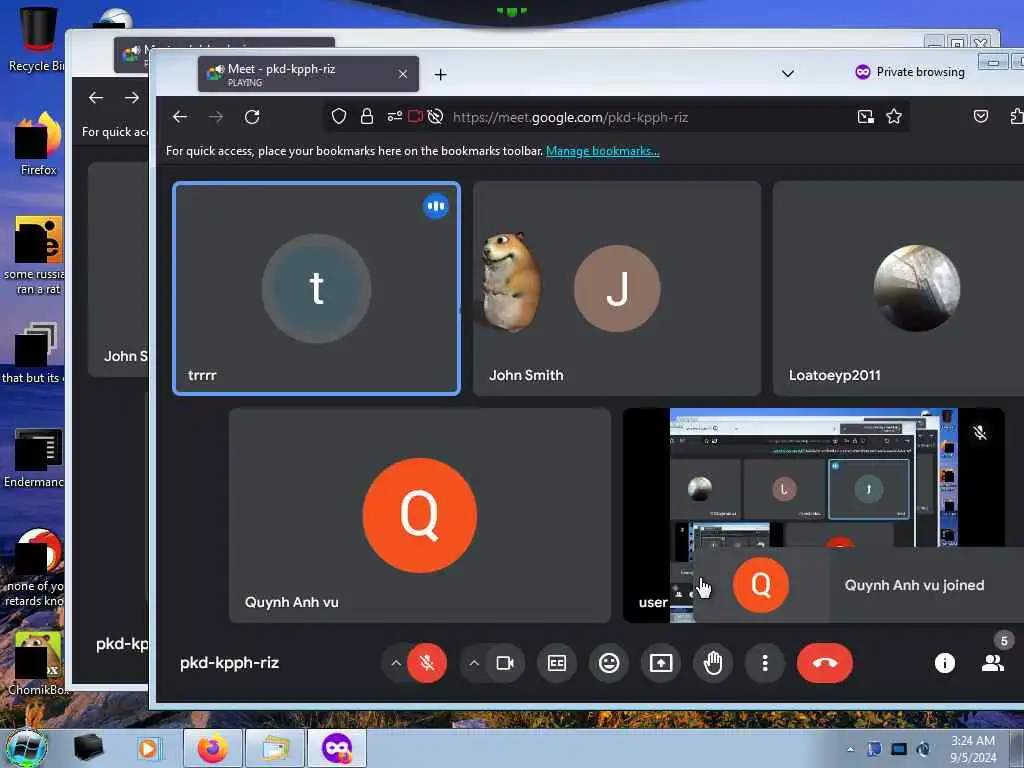Select the large Quynh Anh vu tile
The width and height of the screenshot is (1024, 768).
point(420,515)
